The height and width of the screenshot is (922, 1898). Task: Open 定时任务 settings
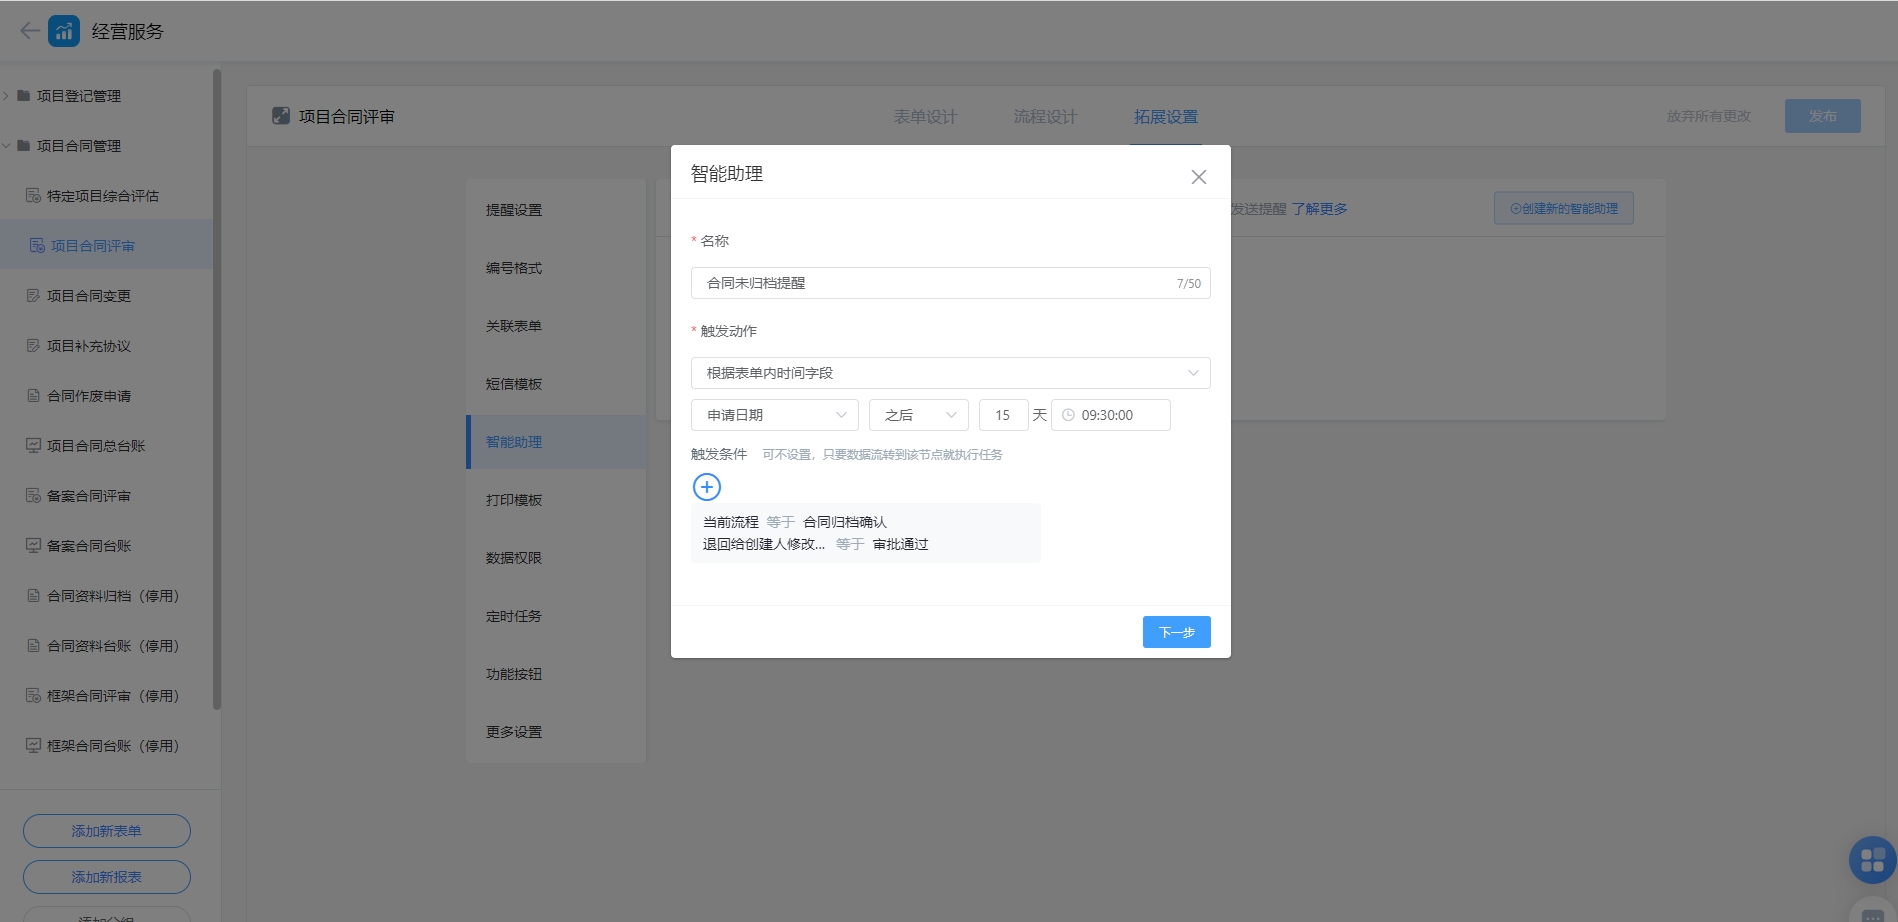[556, 616]
